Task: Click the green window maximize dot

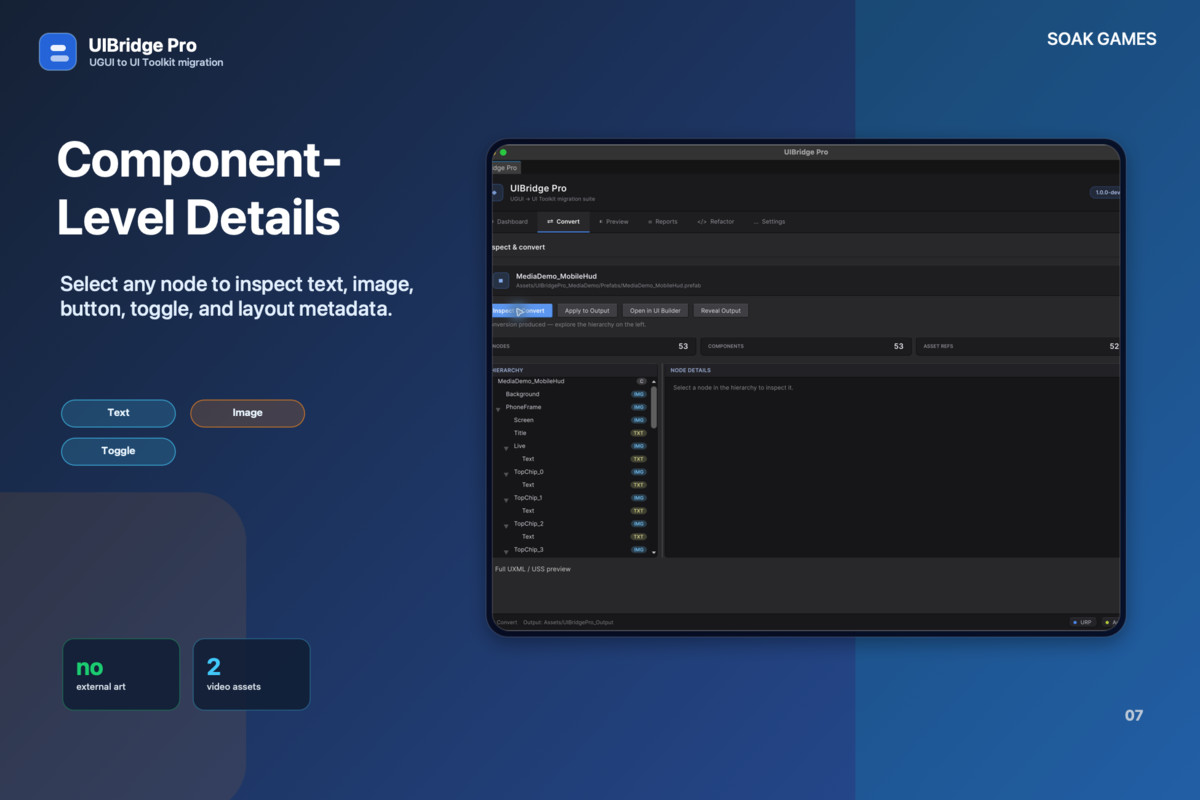Action: click(x=503, y=152)
